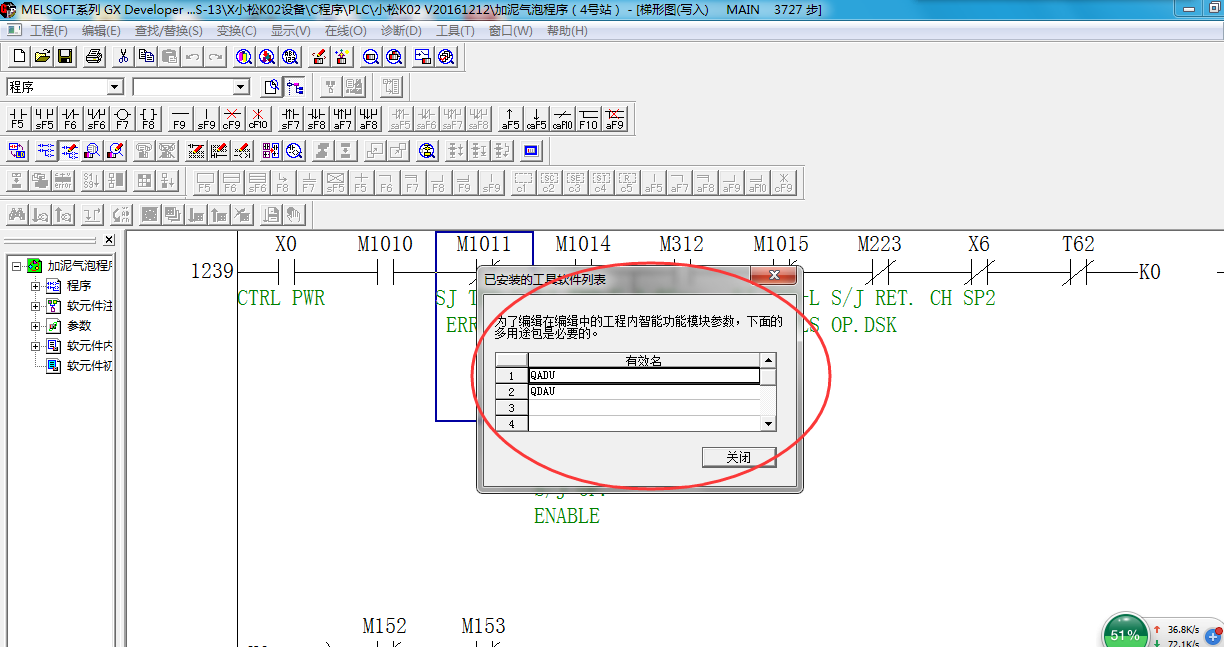Click the New Project toolbar icon
1224x647 pixels.
(x=18, y=57)
